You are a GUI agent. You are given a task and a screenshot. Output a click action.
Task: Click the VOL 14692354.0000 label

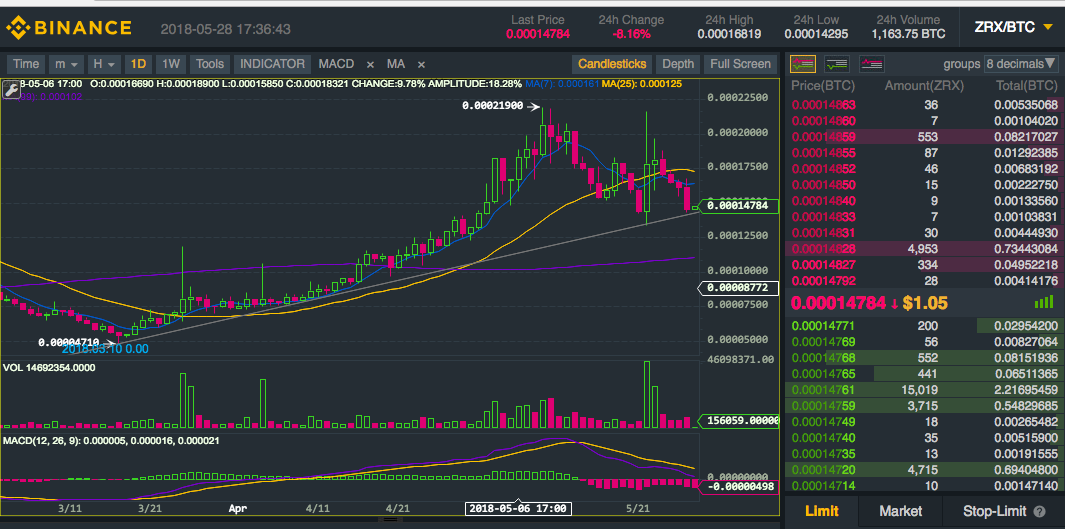[50, 367]
